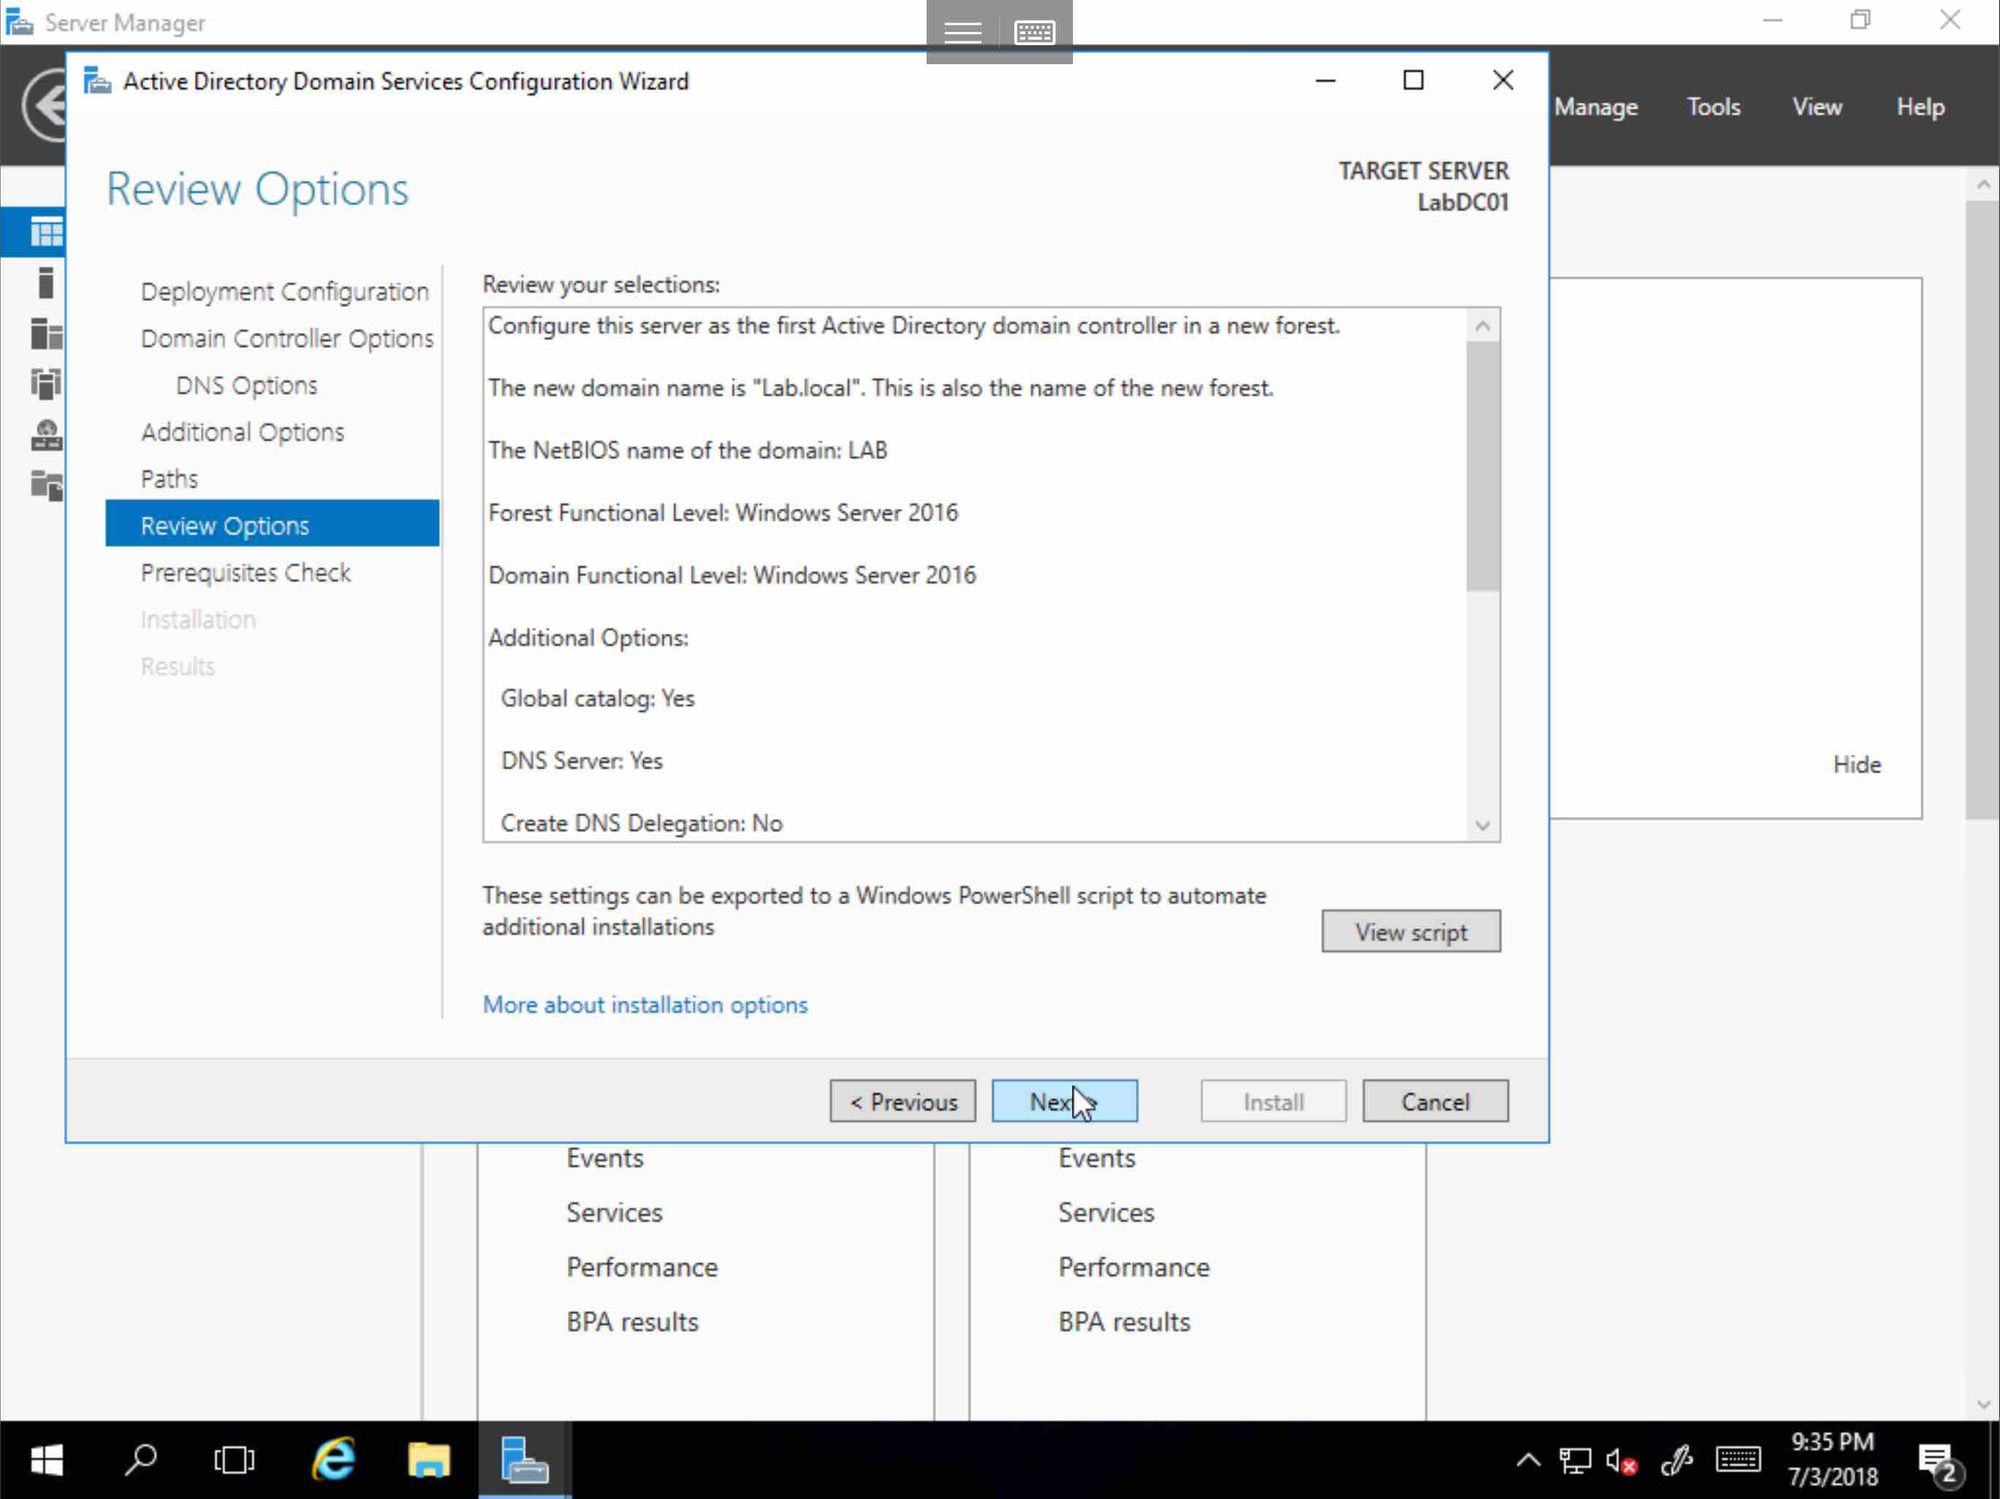
Task: Click the review selections scrollbar thumb
Action: click(1483, 466)
